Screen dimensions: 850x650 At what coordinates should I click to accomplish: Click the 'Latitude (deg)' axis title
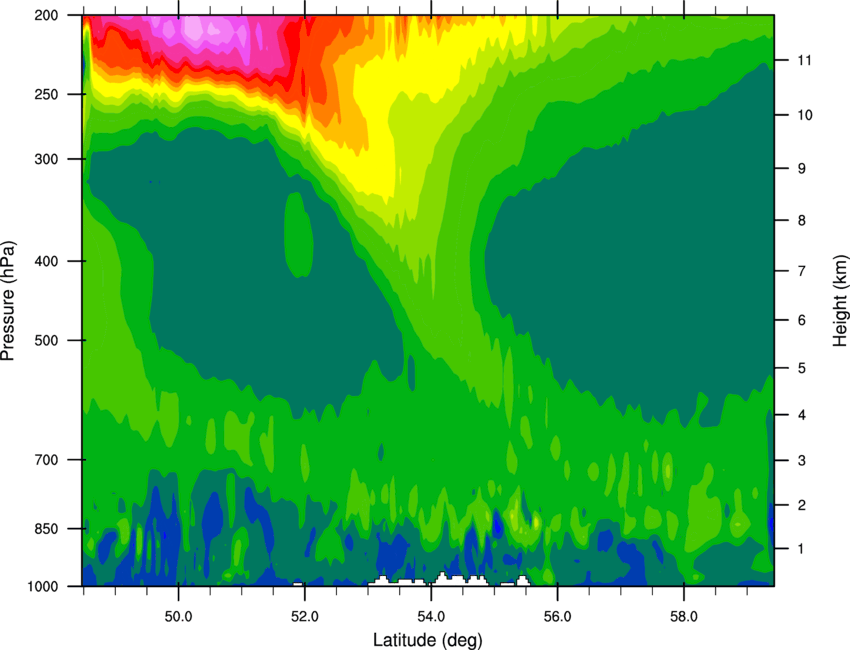point(428,640)
